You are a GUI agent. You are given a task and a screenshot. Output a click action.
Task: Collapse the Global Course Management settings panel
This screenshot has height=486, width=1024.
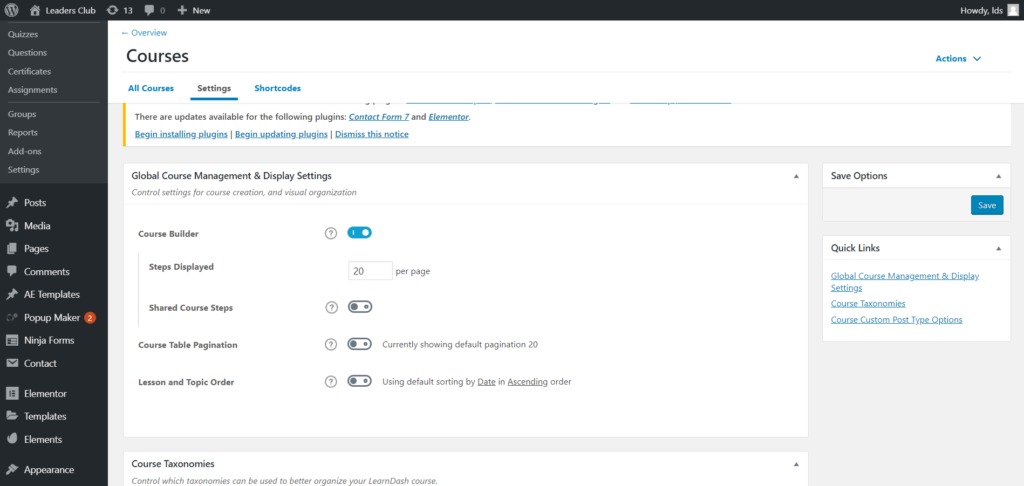coord(796,176)
